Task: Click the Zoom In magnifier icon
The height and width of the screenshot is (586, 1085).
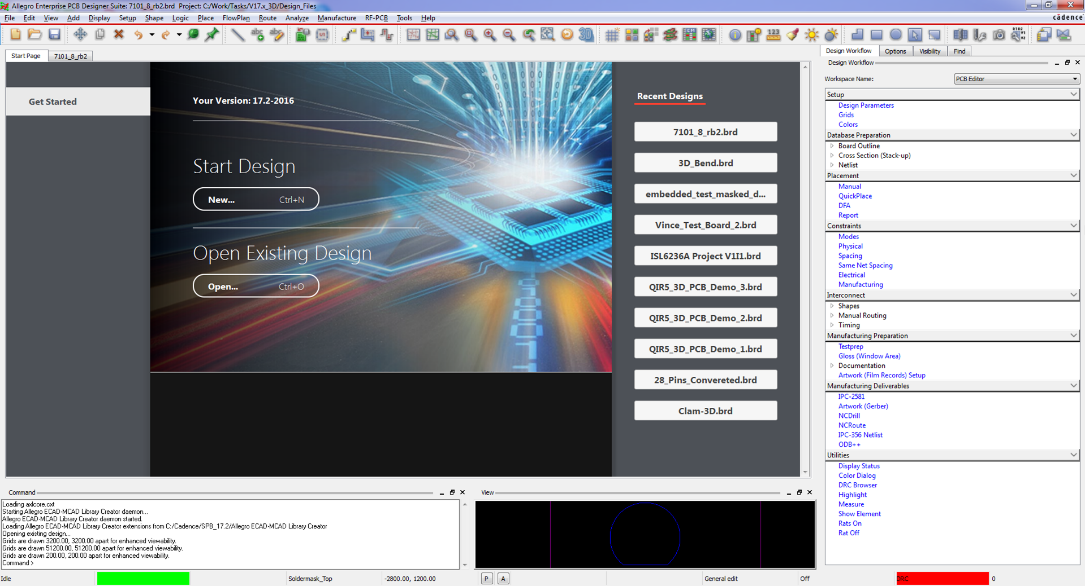Action: click(x=490, y=35)
